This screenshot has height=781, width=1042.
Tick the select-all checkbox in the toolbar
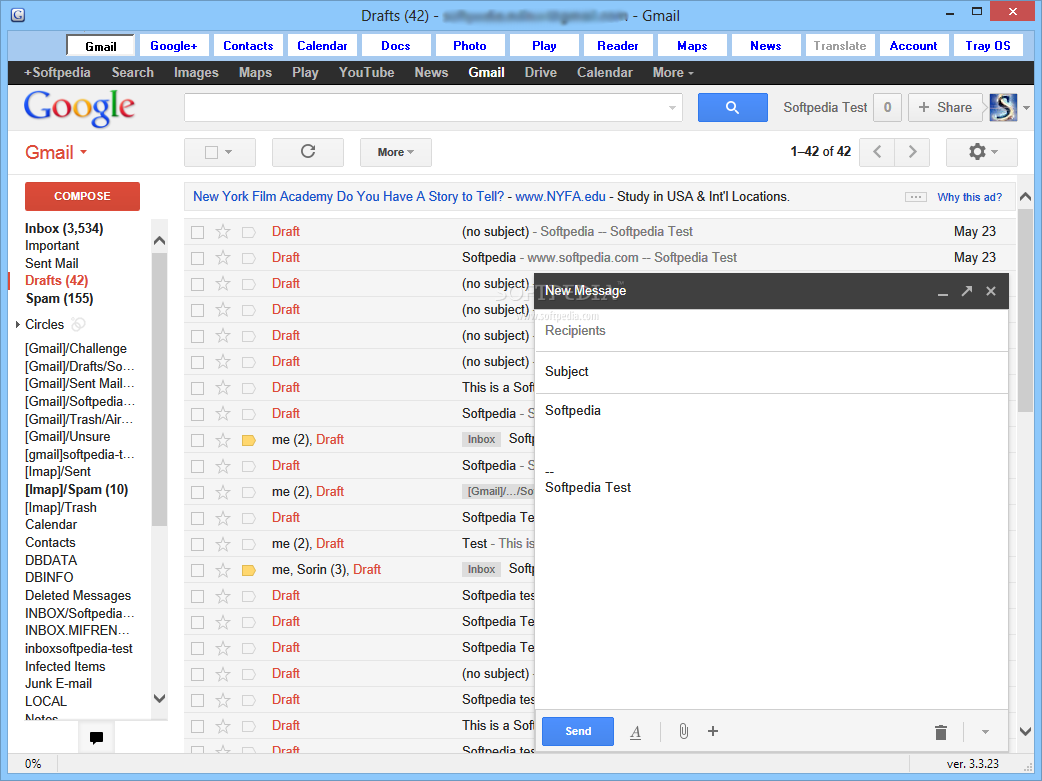click(211, 152)
